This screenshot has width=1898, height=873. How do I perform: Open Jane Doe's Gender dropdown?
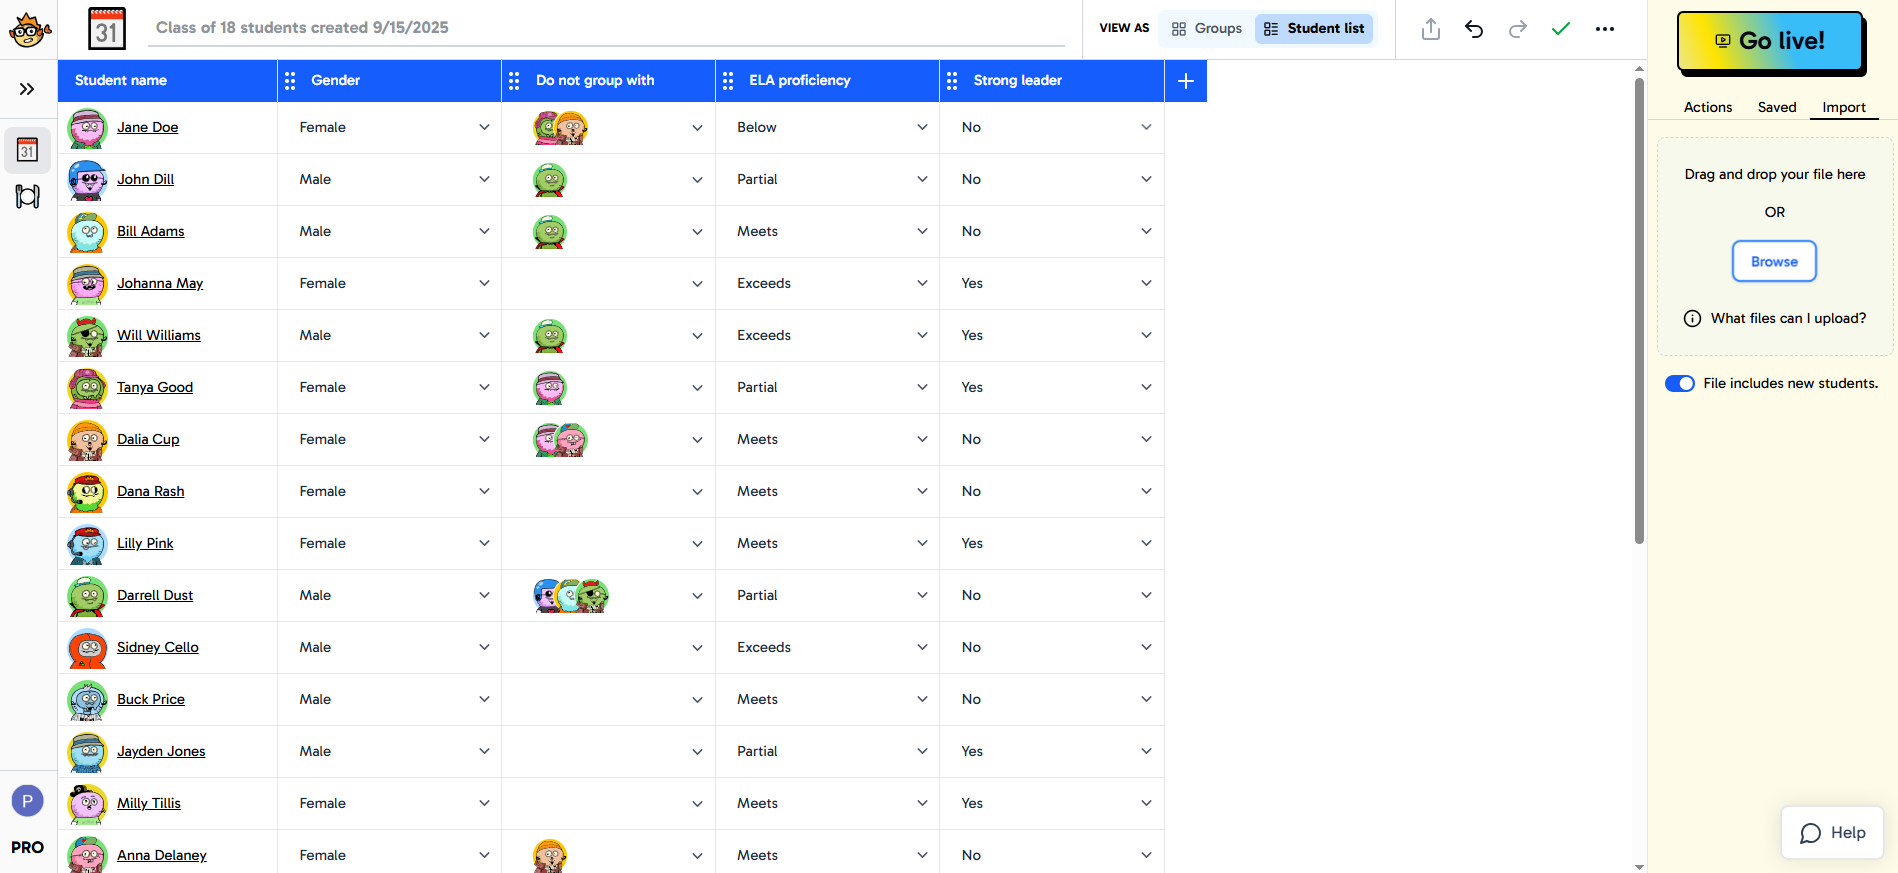pos(484,128)
